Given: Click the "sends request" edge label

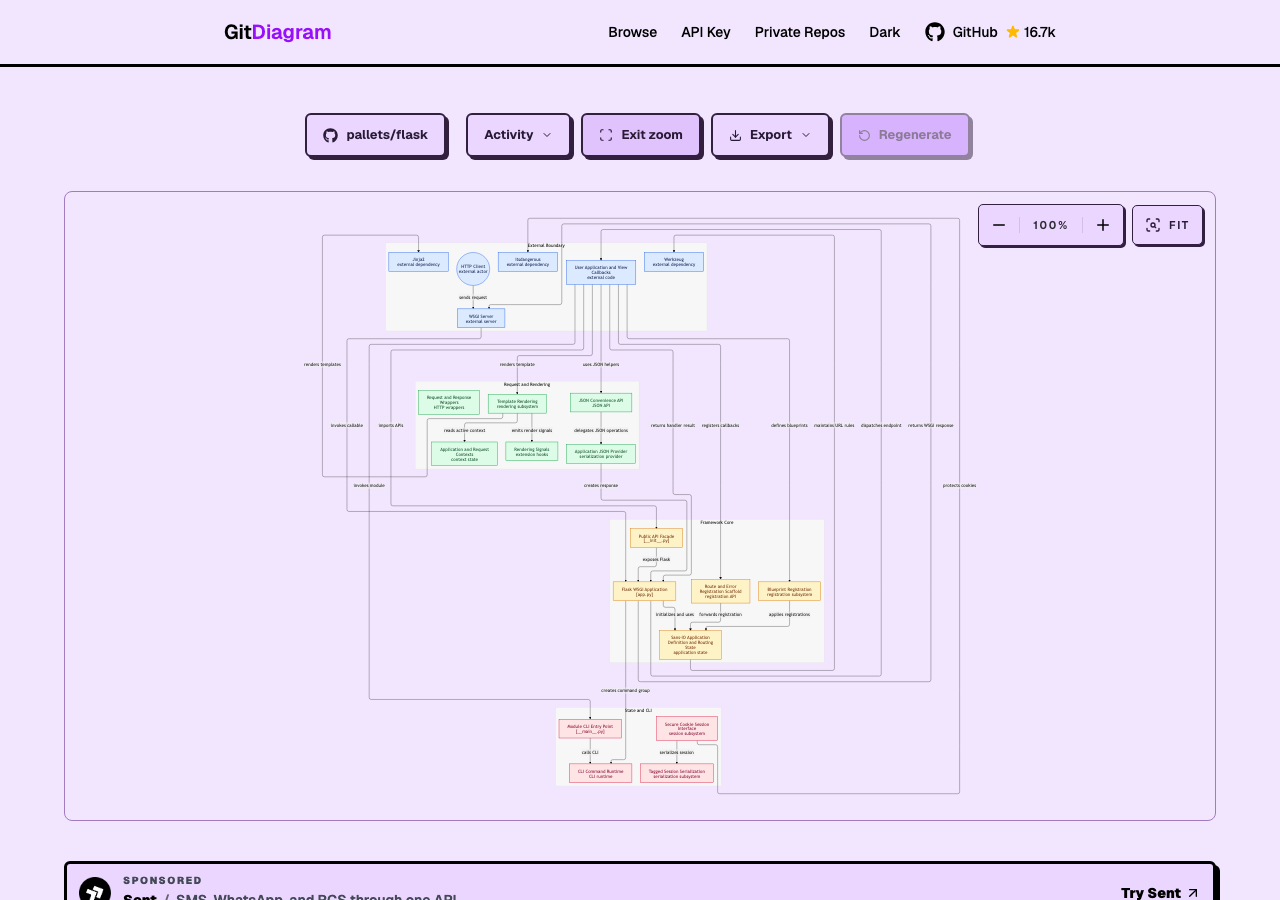Looking at the screenshot, I should [x=473, y=297].
